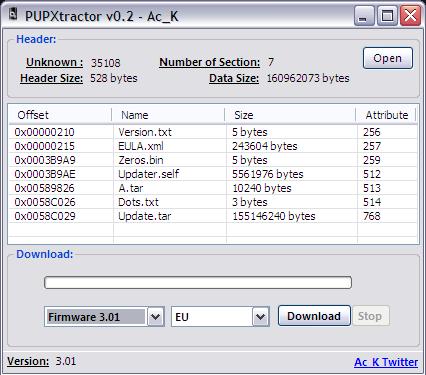The image size is (426, 375).
Task: Click the download progress bar
Action: (198, 282)
